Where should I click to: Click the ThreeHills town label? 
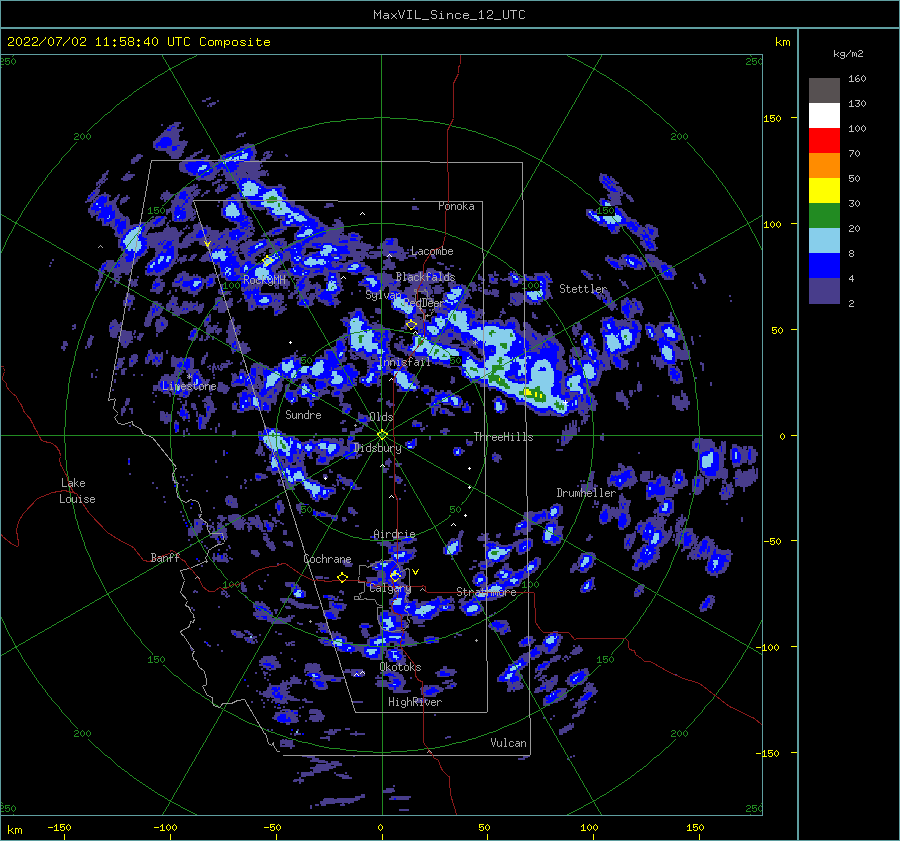(503, 437)
